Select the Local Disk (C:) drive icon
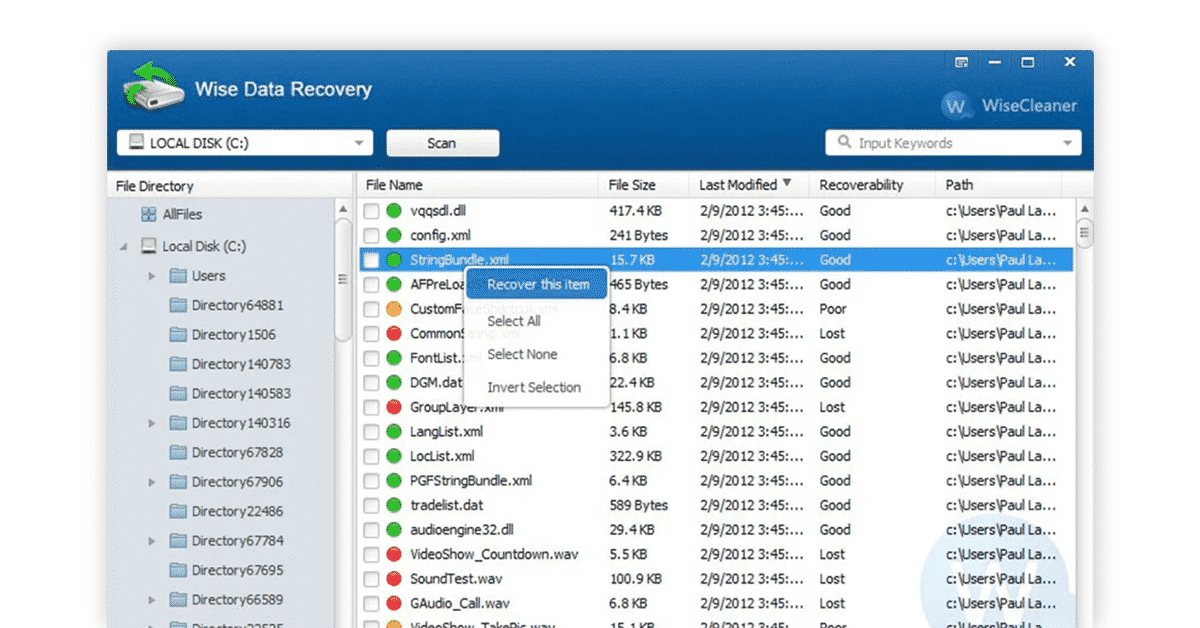 [148, 245]
